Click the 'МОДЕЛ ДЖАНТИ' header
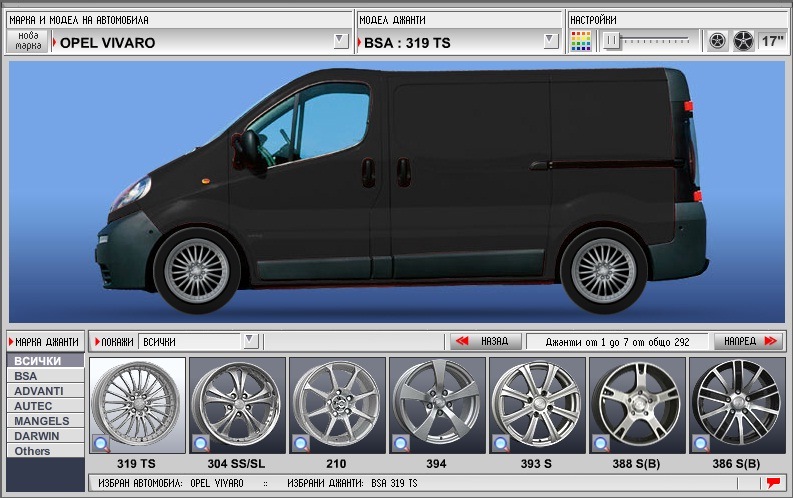This screenshot has width=793, height=498. point(392,20)
